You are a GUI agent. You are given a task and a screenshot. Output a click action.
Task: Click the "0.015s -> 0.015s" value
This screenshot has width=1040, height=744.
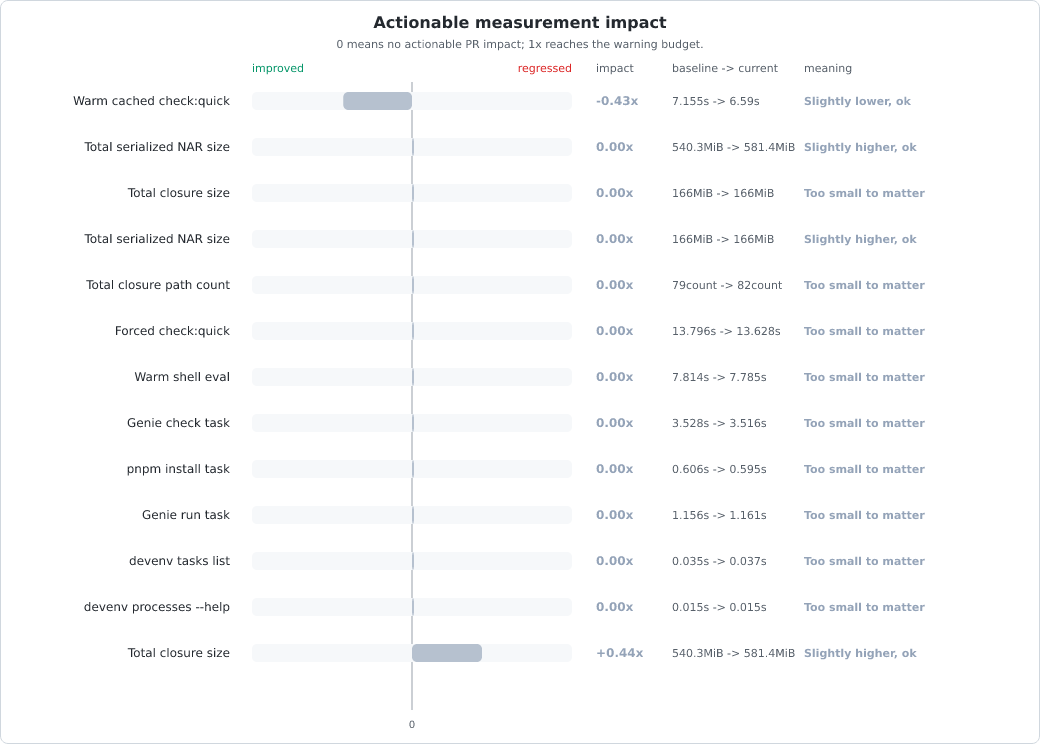pos(719,607)
